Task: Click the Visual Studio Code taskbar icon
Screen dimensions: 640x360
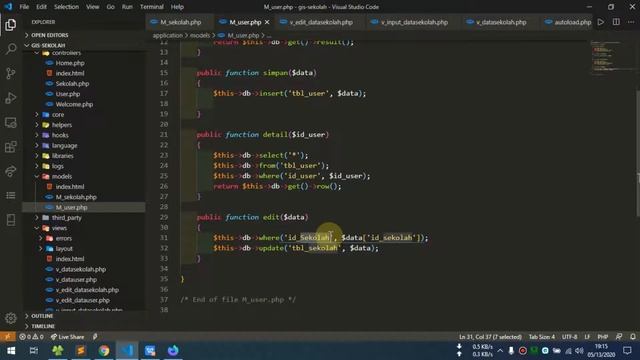Action: click(127, 351)
